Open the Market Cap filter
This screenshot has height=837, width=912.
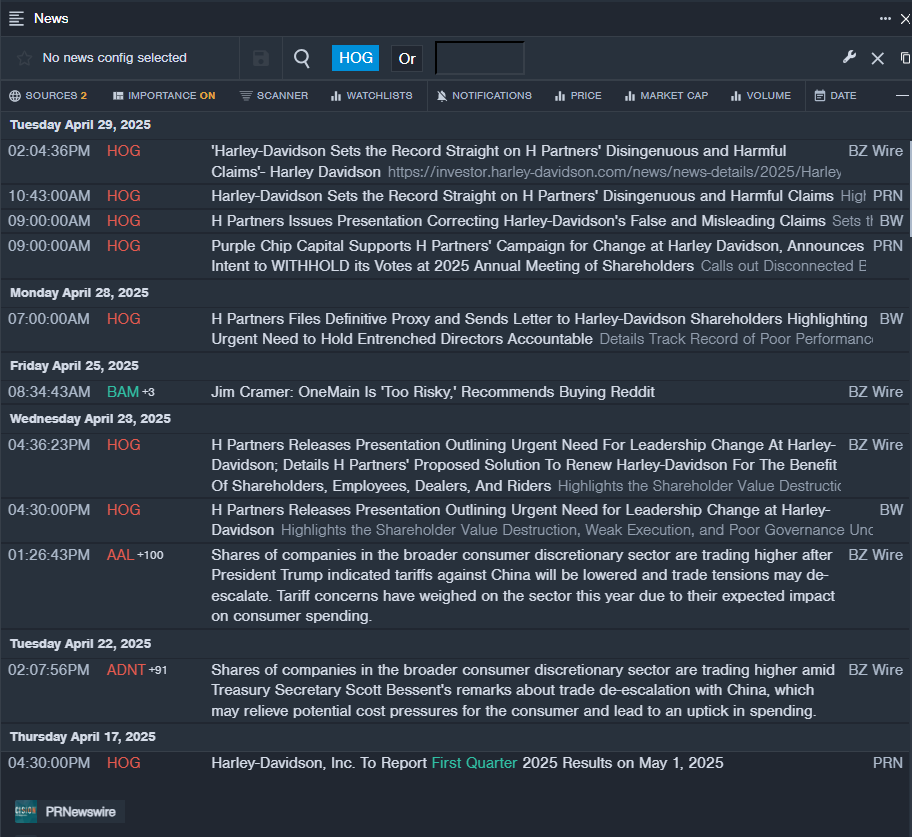click(667, 96)
